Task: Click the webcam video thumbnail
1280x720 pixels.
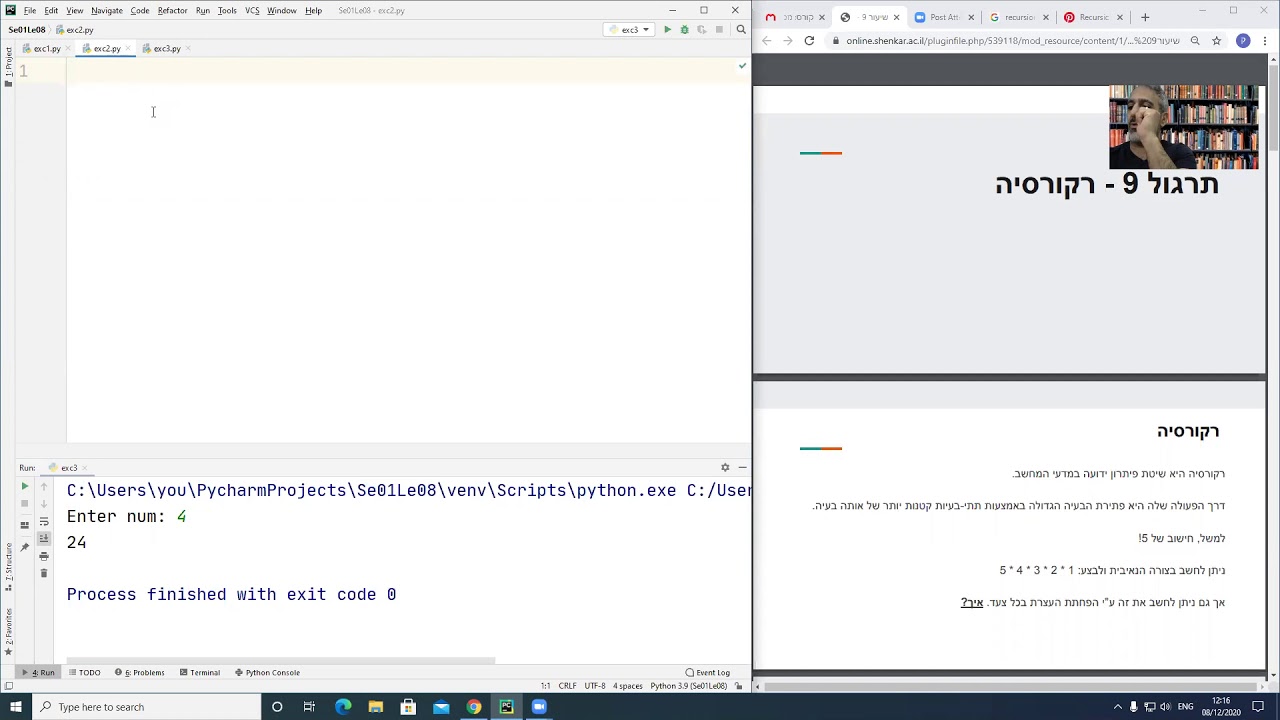Action: pyautogui.click(x=1184, y=127)
